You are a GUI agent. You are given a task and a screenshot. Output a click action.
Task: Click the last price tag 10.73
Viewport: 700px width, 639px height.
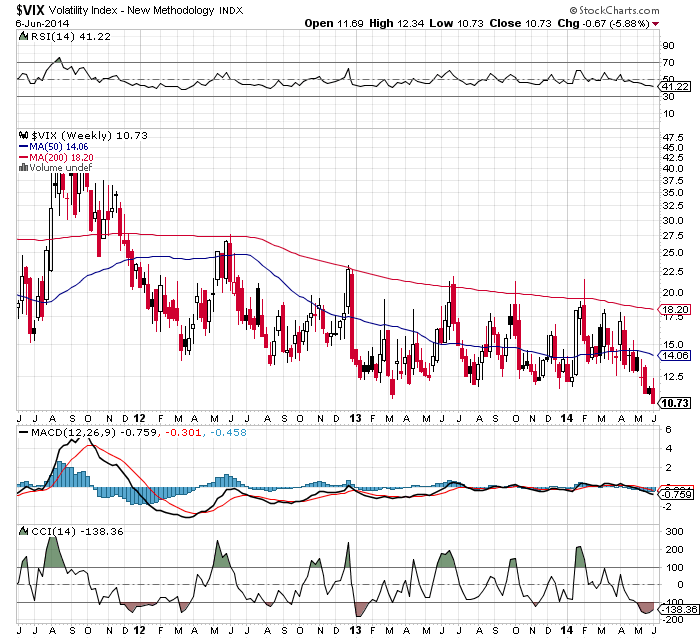coord(677,402)
